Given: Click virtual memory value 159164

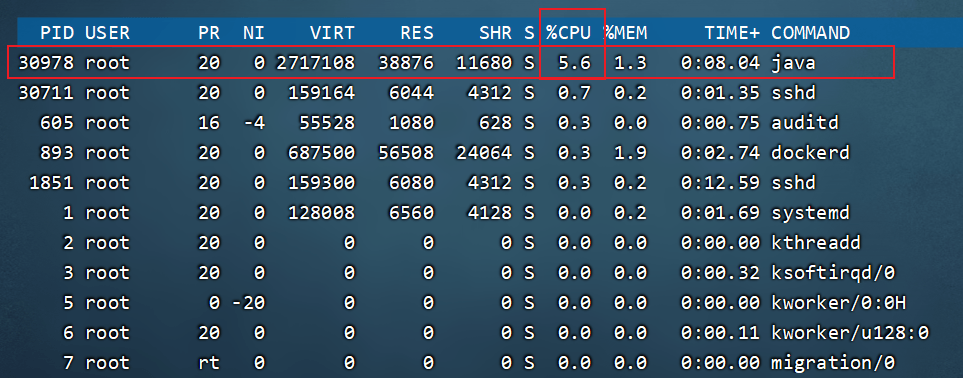Looking at the screenshot, I should coord(321,93).
